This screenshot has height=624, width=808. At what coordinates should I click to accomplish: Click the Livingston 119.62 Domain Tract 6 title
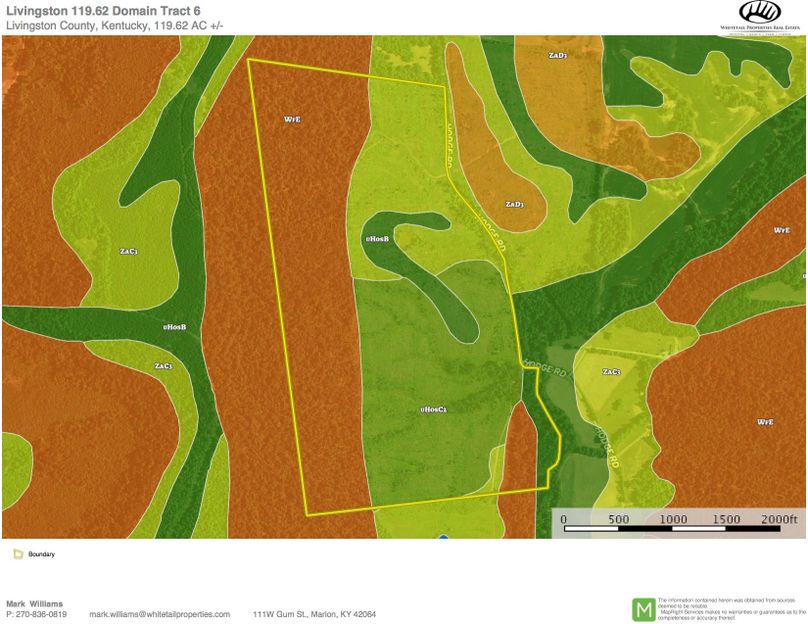click(x=103, y=10)
